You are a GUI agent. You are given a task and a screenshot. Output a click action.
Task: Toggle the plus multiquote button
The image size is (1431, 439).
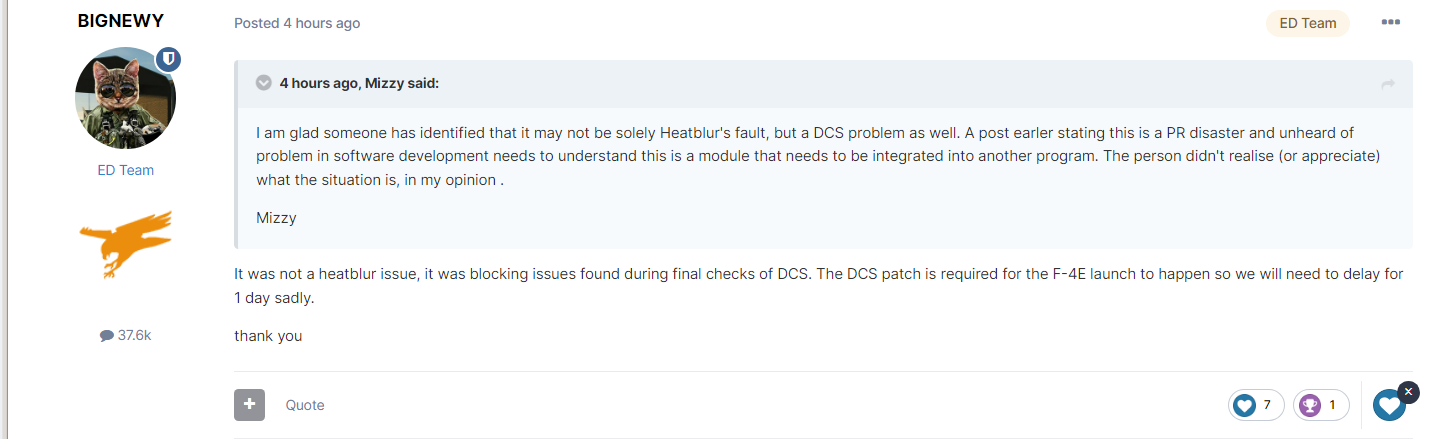click(249, 405)
